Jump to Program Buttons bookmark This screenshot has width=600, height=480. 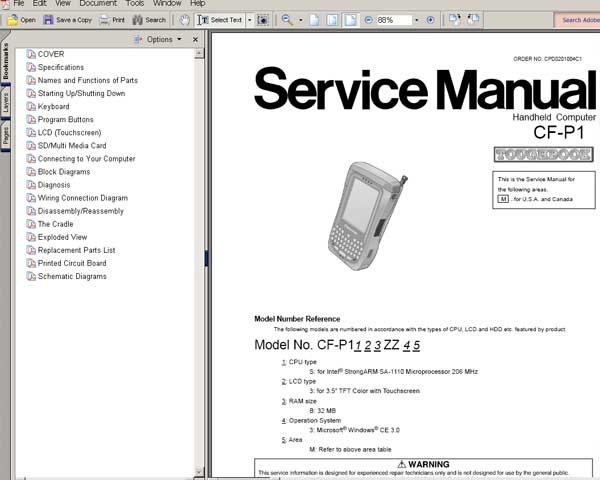(65, 119)
